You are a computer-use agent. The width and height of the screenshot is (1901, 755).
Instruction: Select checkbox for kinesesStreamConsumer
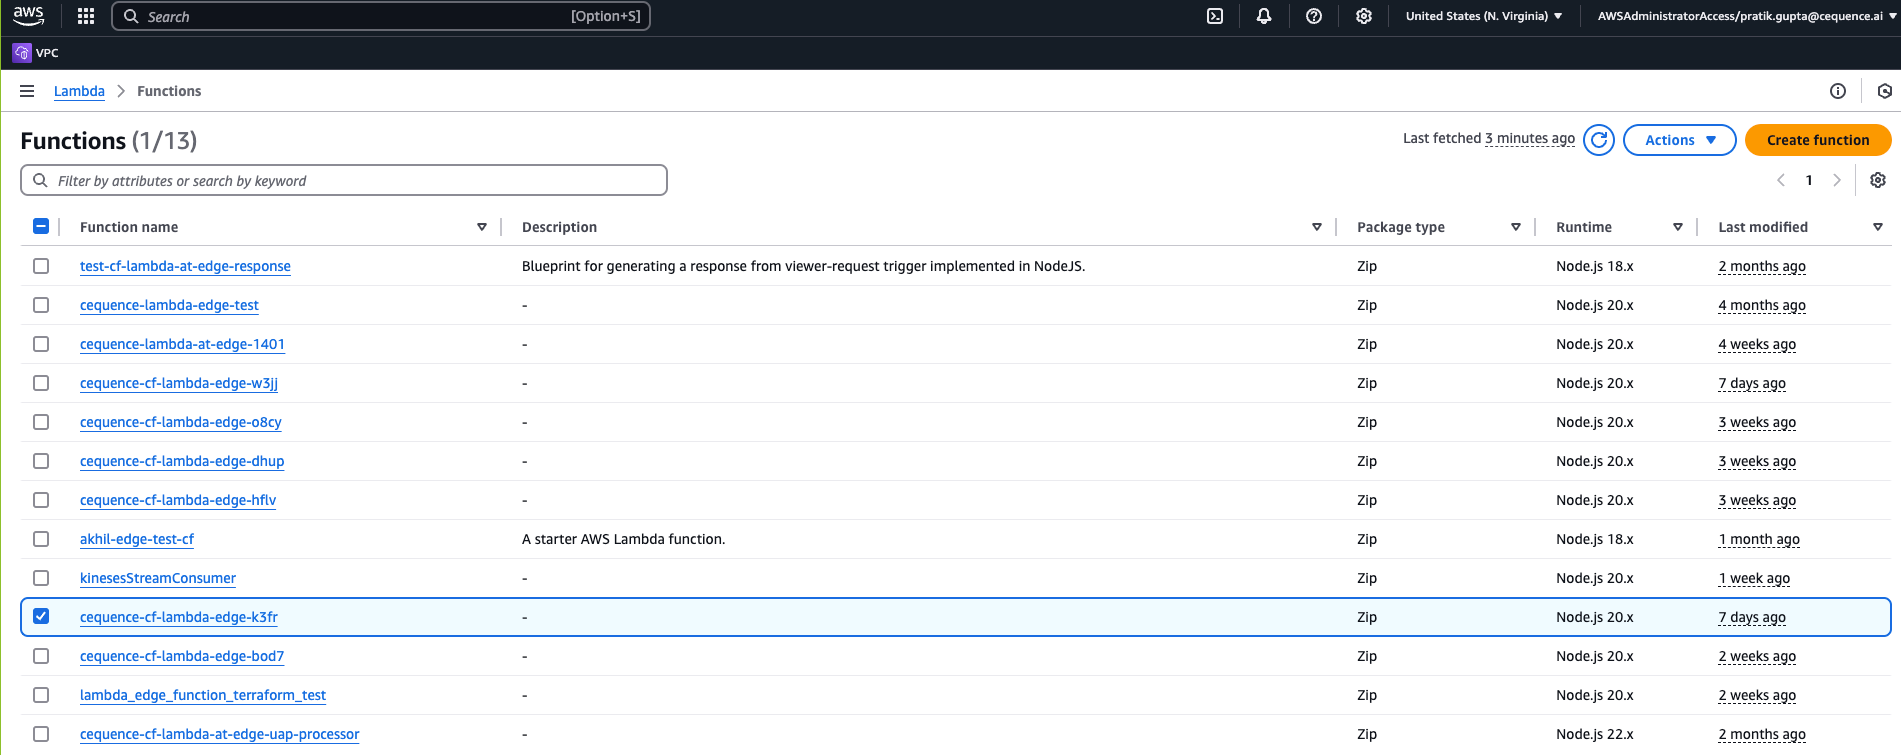(41, 578)
